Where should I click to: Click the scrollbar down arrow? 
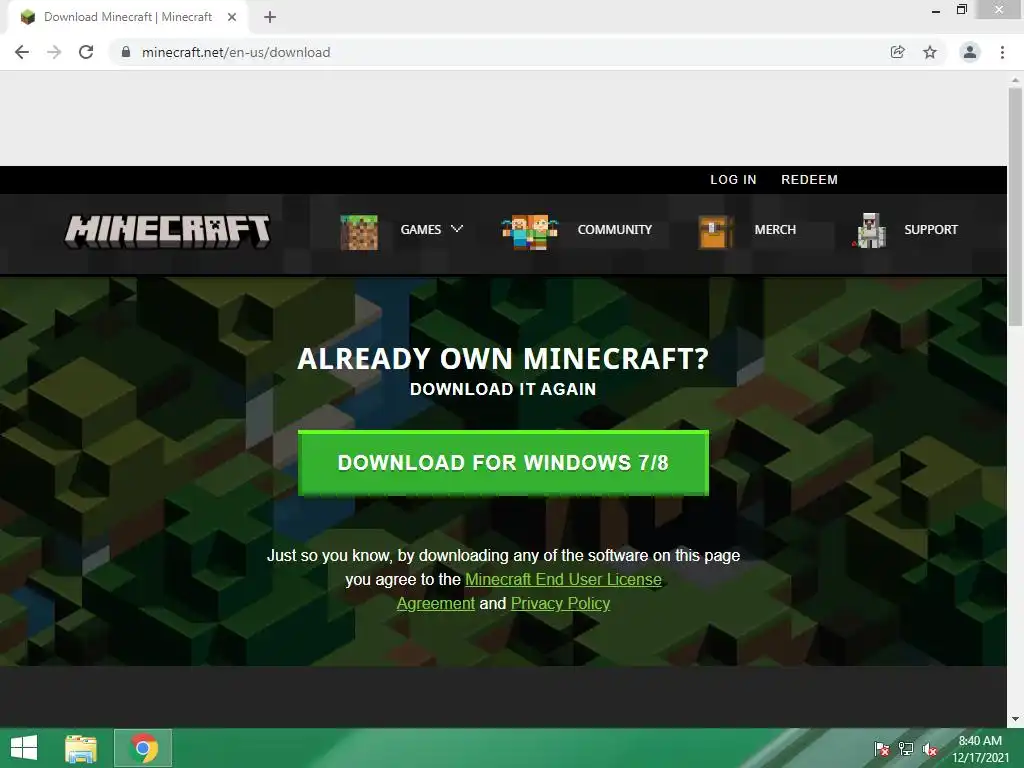click(1015, 720)
